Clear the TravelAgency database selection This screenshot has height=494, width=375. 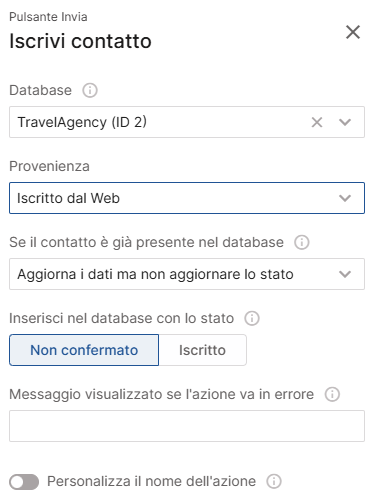click(317, 122)
